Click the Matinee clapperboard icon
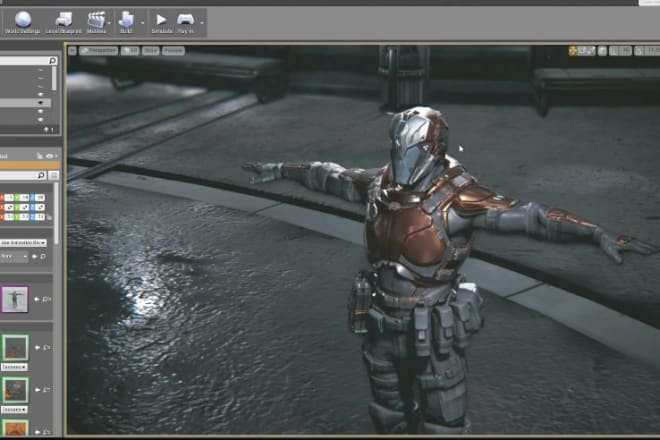Viewport: 660px width, 440px height. tap(96, 22)
